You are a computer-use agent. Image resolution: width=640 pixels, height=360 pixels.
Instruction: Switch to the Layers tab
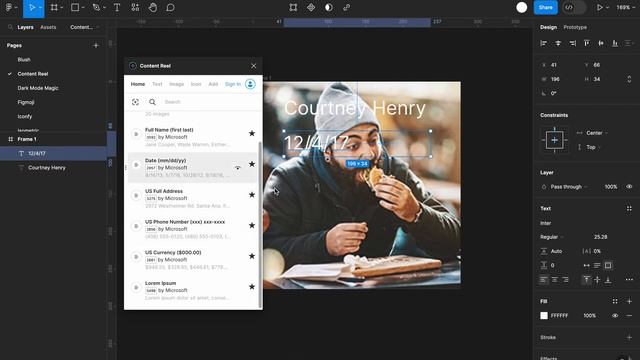point(25,27)
